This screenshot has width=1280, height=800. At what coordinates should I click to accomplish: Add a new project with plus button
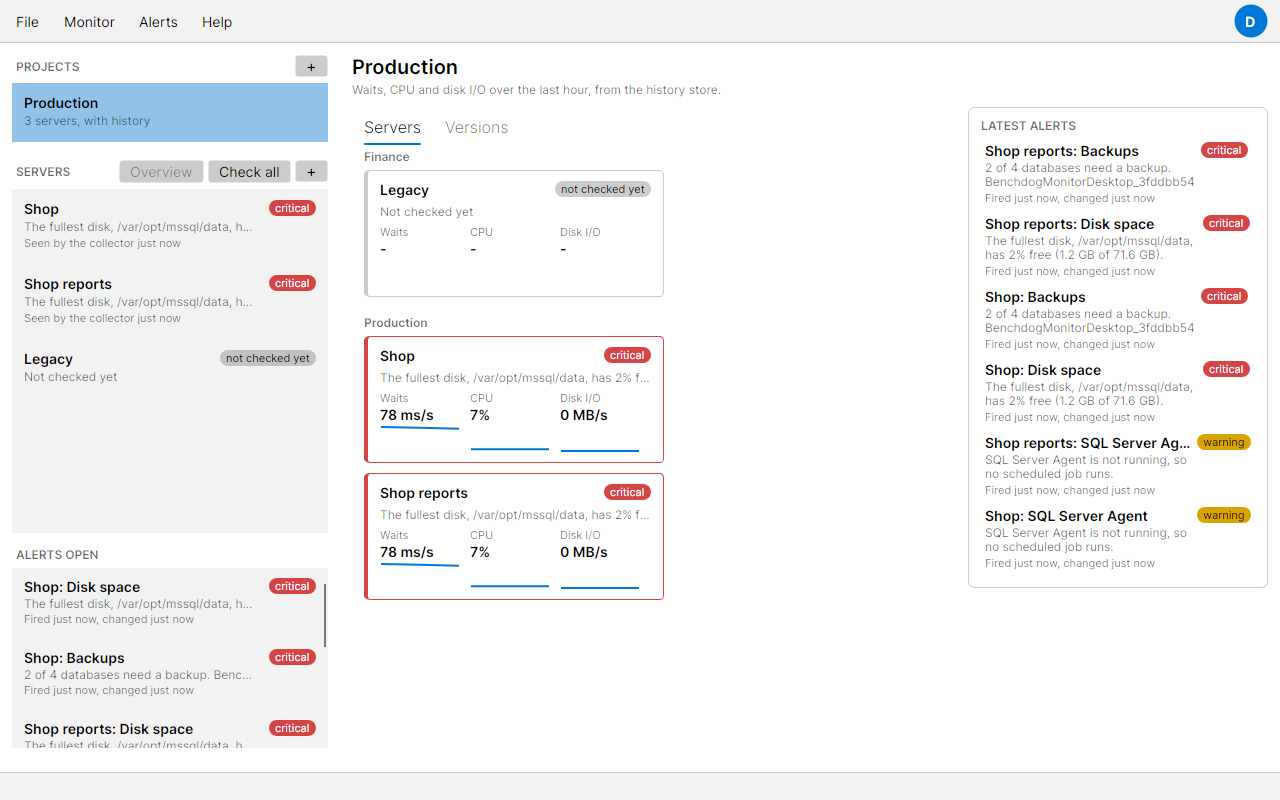[x=311, y=66]
